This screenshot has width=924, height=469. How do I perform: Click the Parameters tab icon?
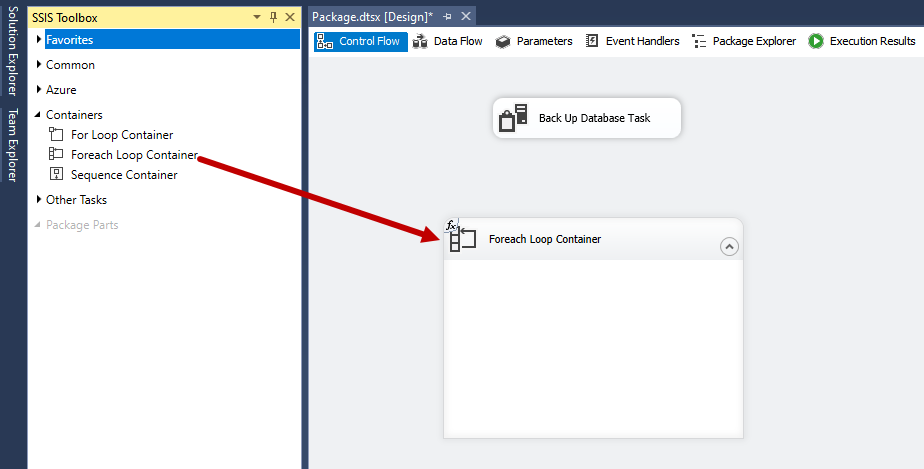[503, 41]
